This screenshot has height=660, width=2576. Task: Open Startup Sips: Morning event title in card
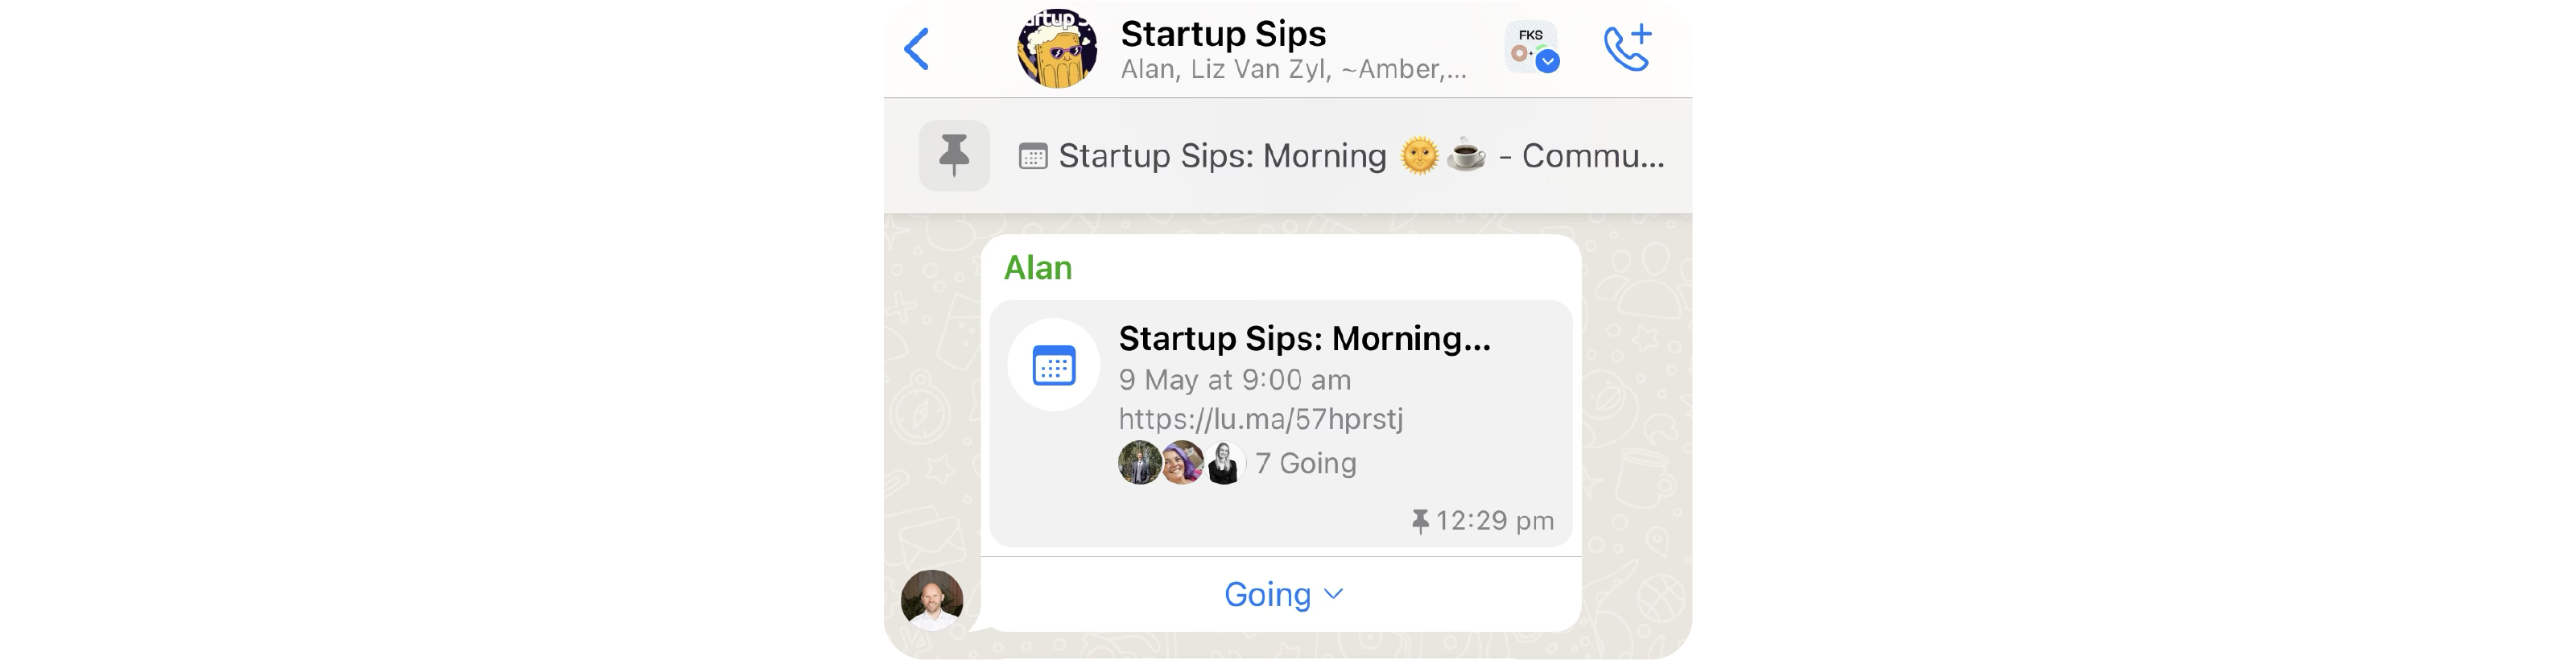pos(1304,338)
